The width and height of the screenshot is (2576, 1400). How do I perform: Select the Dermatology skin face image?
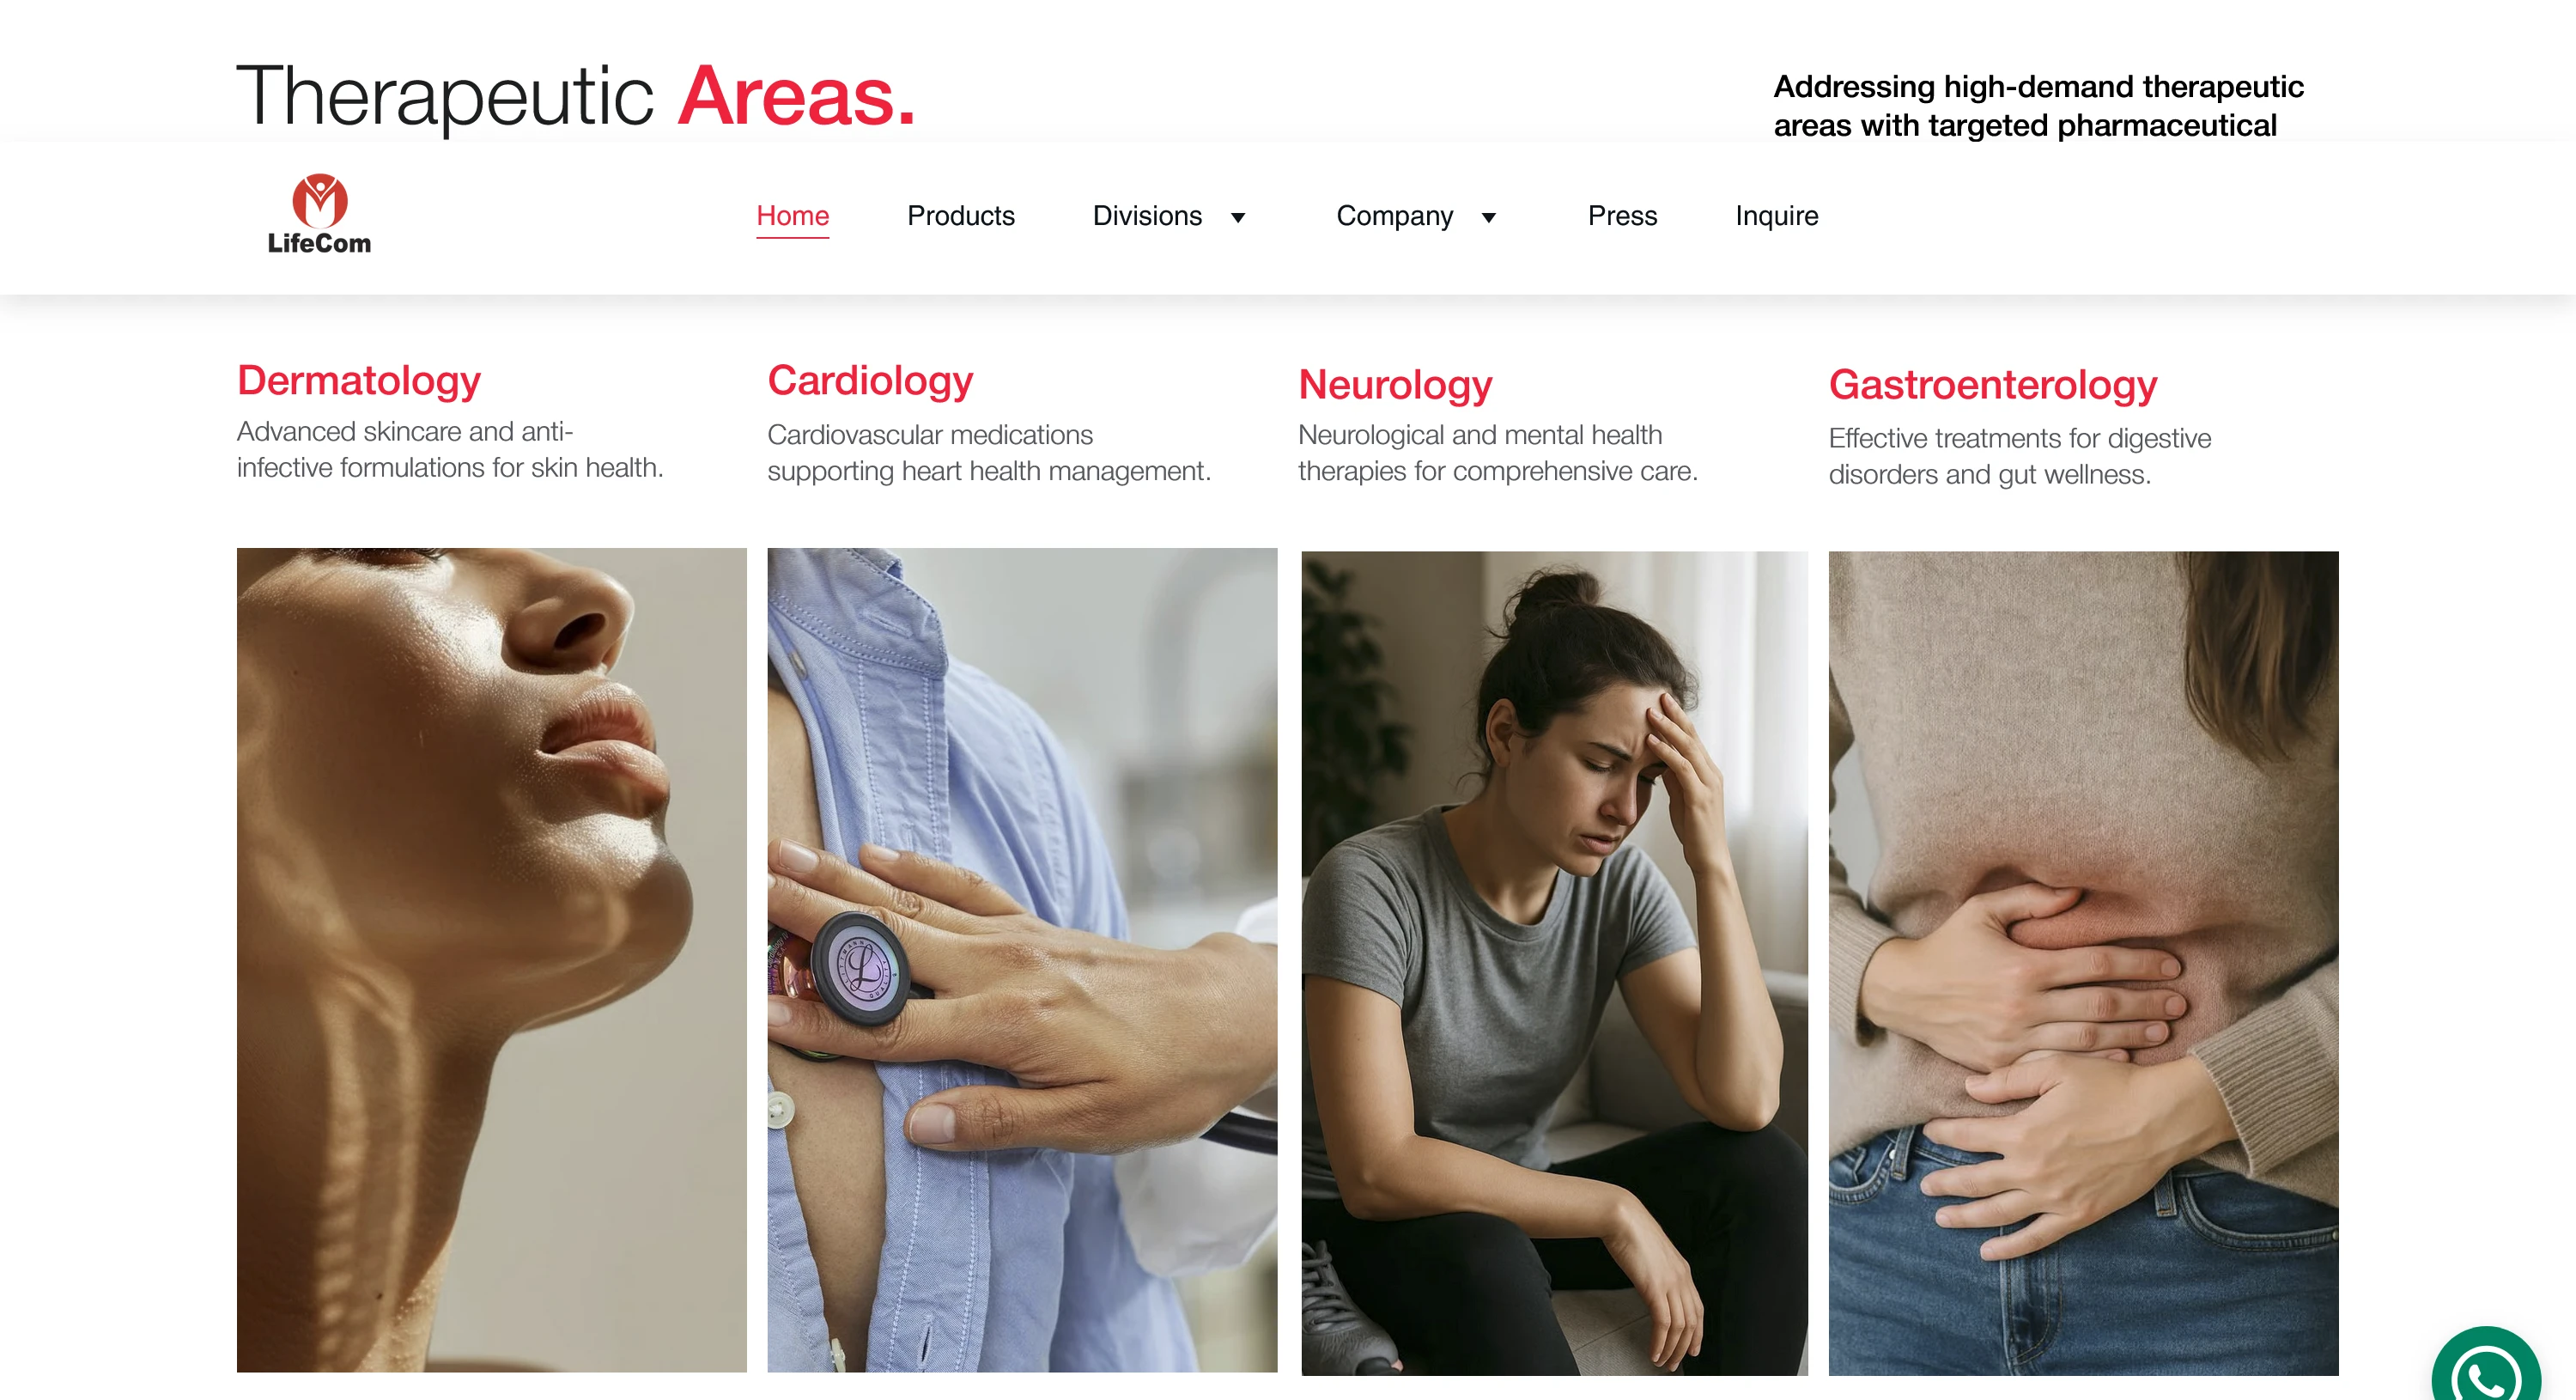coord(492,960)
